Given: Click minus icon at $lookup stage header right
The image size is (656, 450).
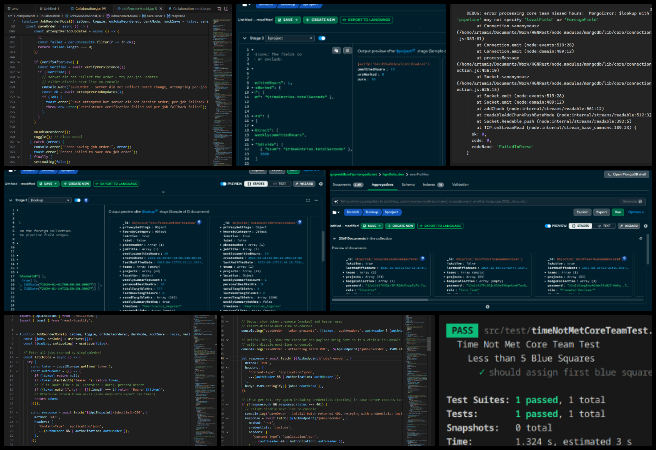Looking at the screenshot, I should pyautogui.click(x=316, y=200).
